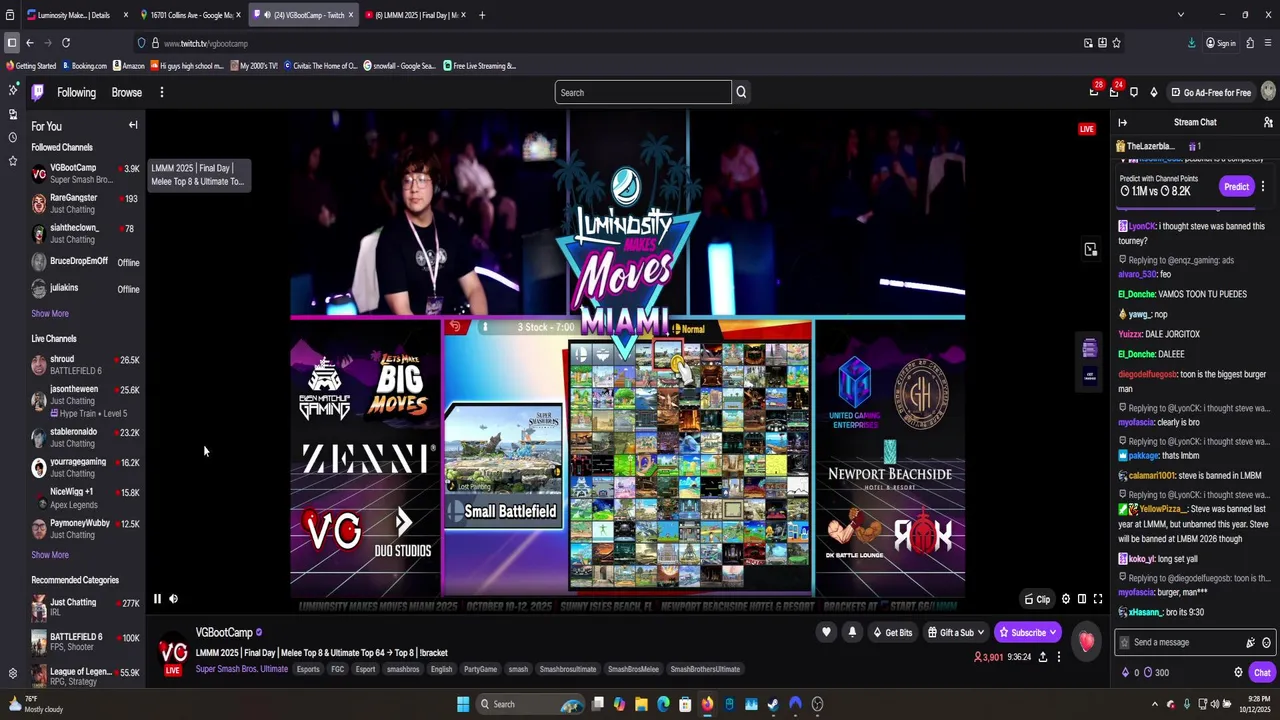1280x720 pixels.
Task: Click the channel points balance 300
Action: (x=1155, y=673)
